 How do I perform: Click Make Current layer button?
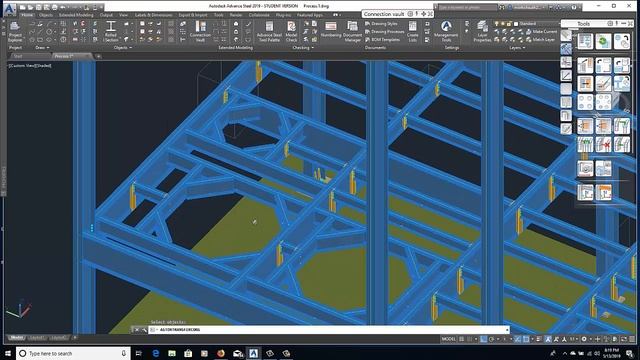coord(542,31)
